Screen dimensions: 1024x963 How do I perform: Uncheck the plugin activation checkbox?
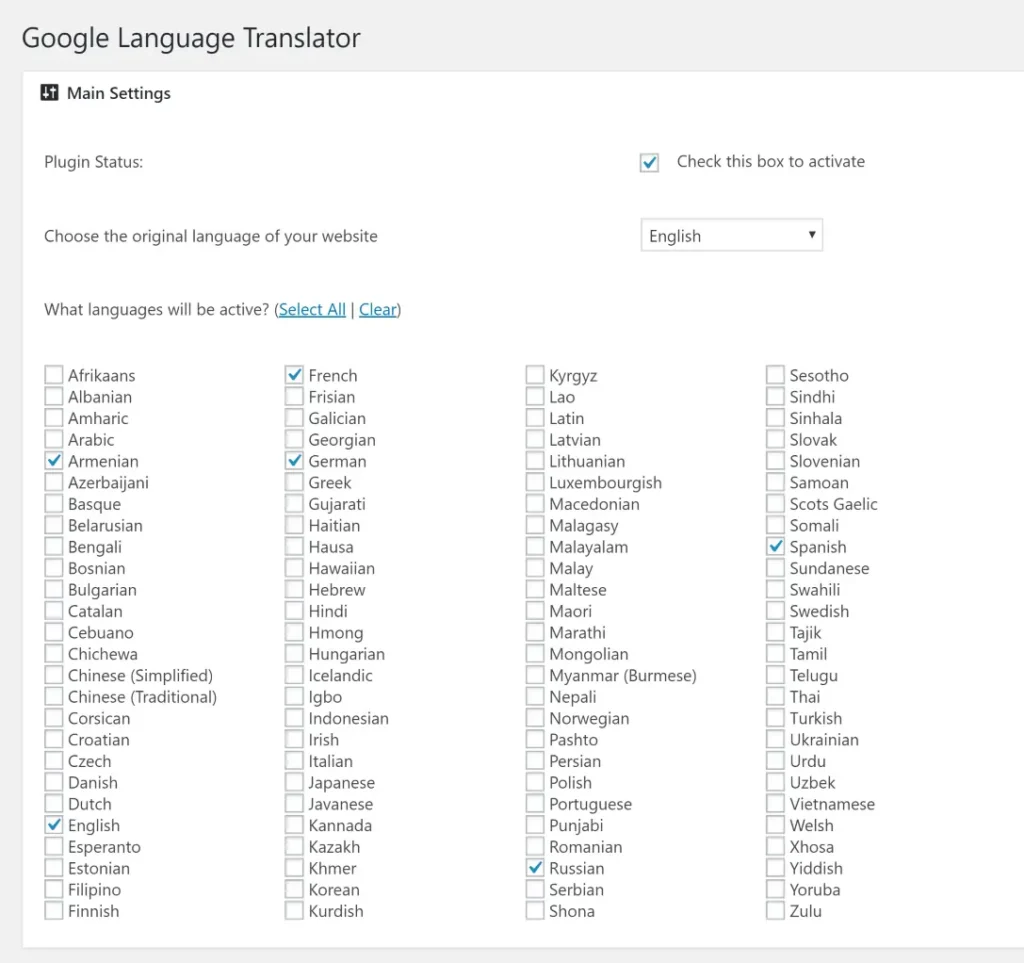(x=649, y=162)
